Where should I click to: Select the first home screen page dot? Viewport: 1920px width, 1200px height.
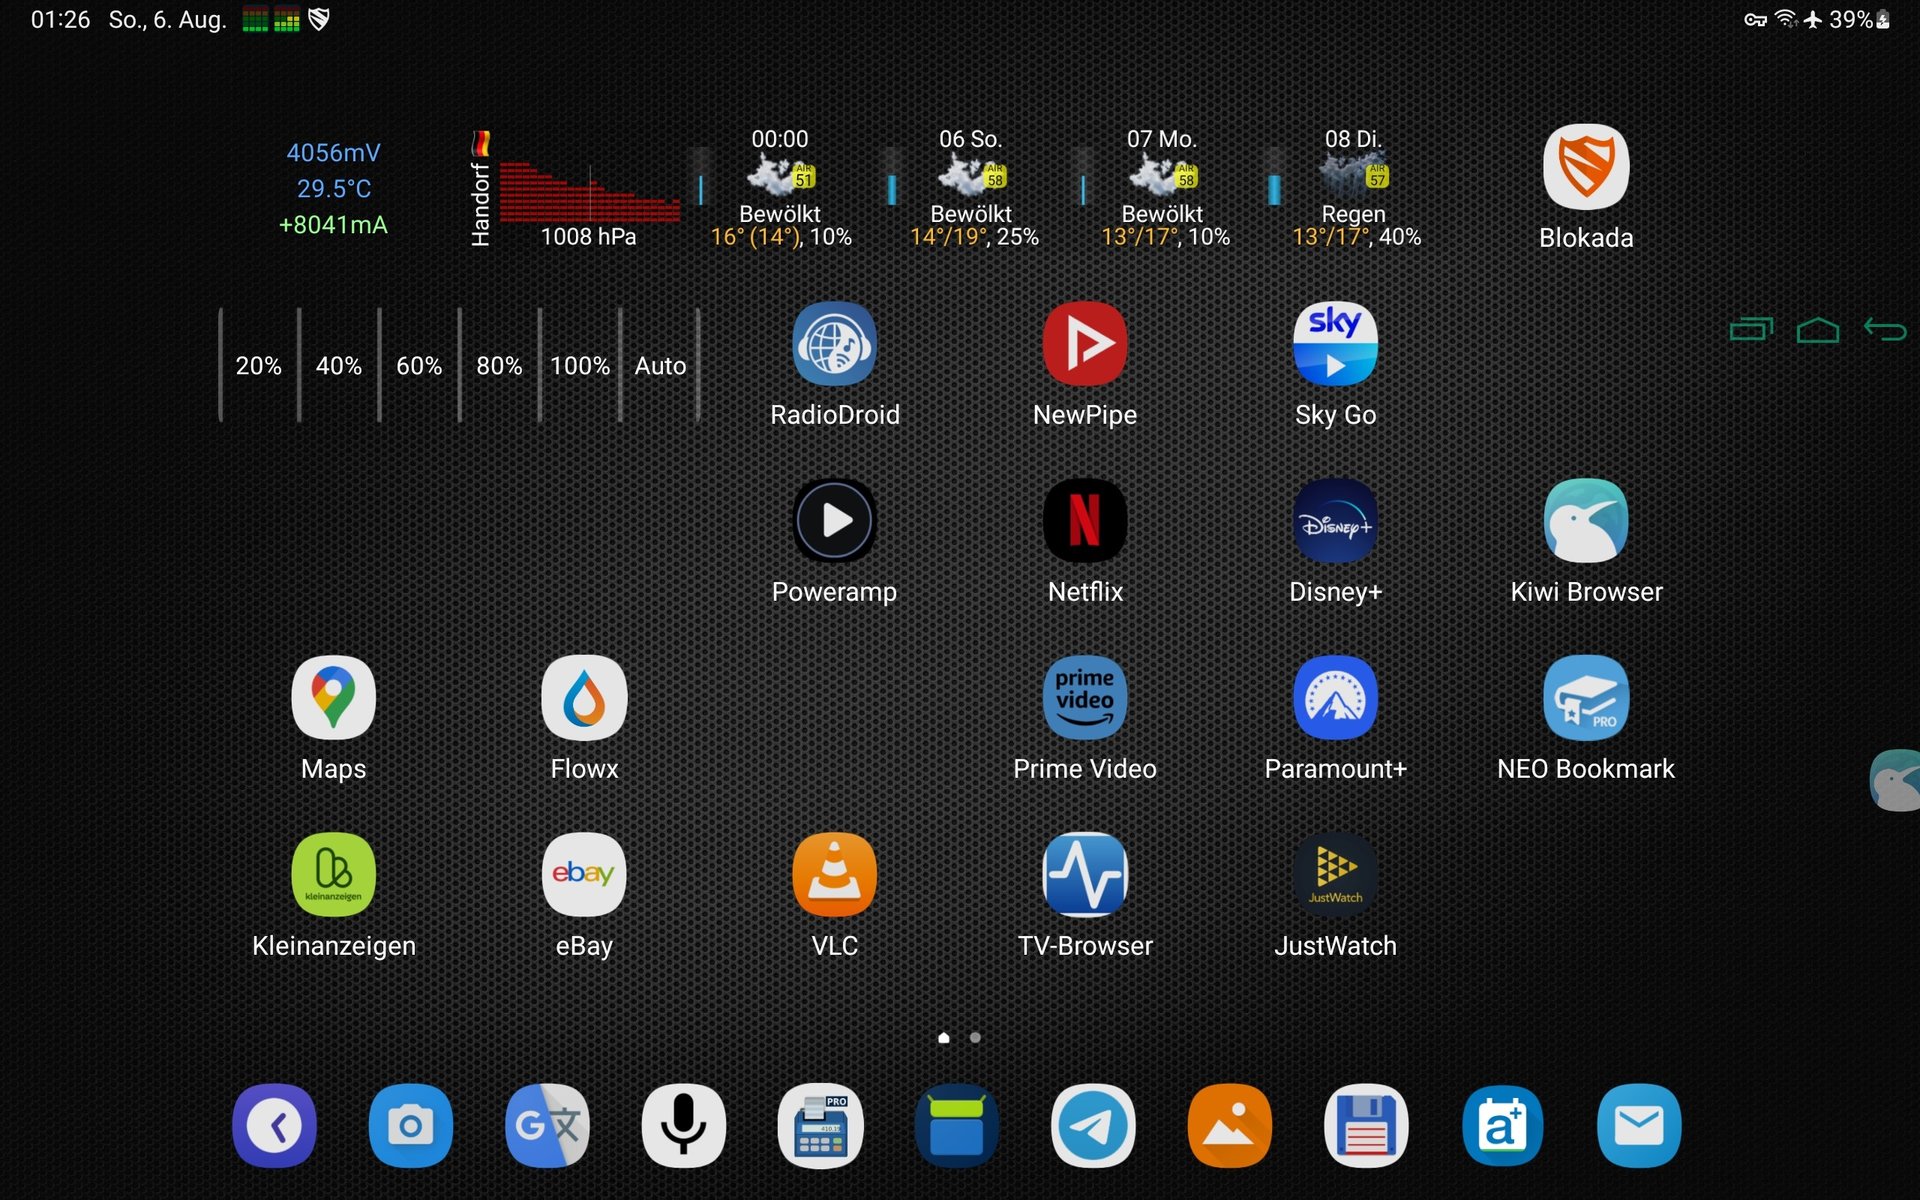(x=944, y=1038)
